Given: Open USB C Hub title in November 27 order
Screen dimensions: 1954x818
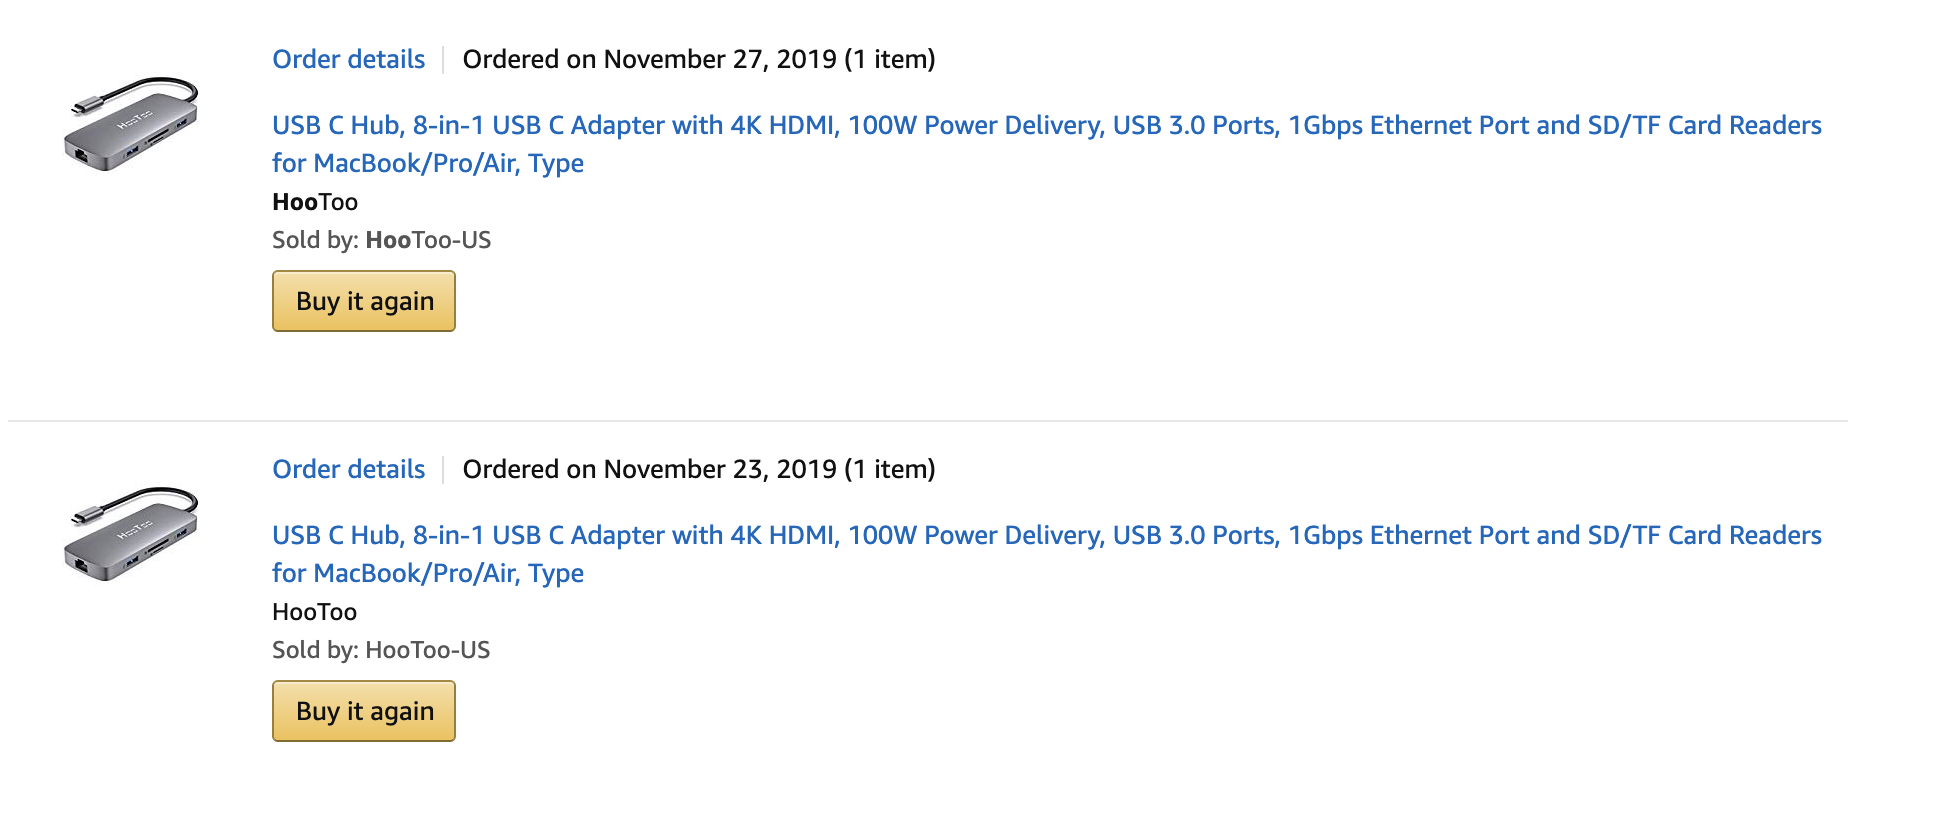Looking at the screenshot, I should pyautogui.click(x=1046, y=126).
